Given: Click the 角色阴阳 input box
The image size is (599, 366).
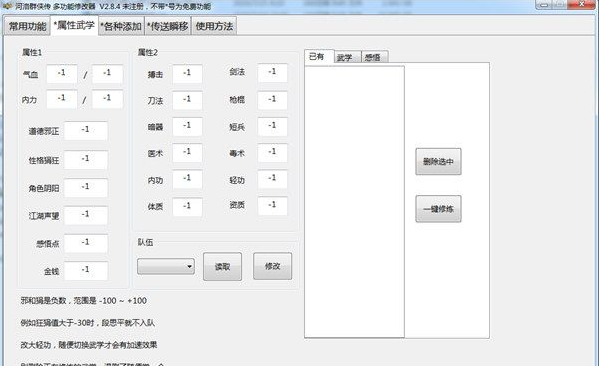Looking at the screenshot, I should pyautogui.click(x=86, y=188).
